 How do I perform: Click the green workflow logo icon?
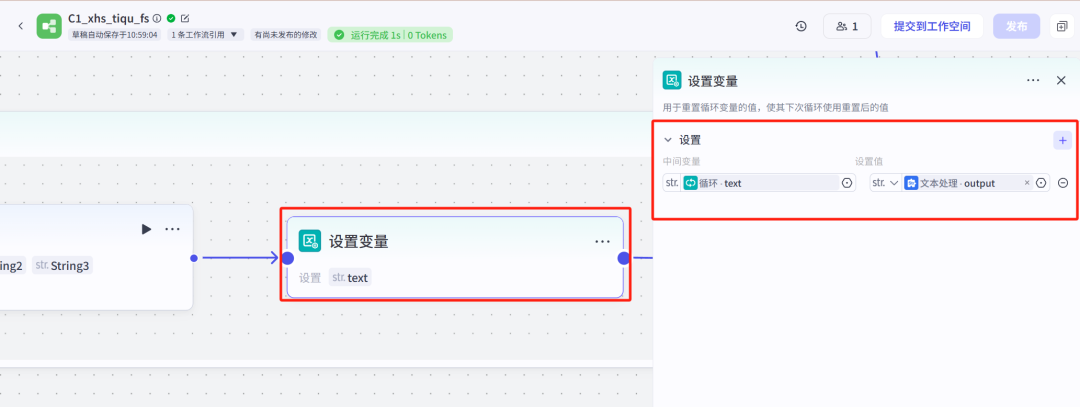click(49, 26)
